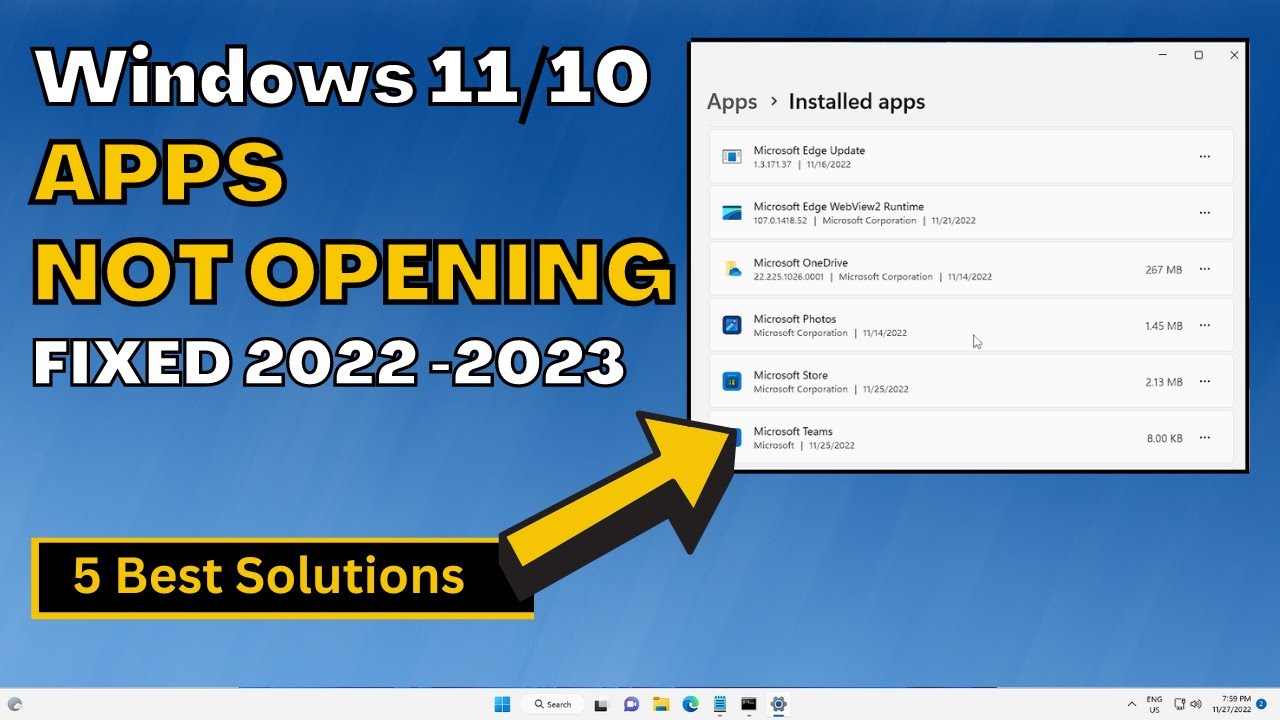
Task: Open the ENG US language switcher
Action: [x=1154, y=704]
